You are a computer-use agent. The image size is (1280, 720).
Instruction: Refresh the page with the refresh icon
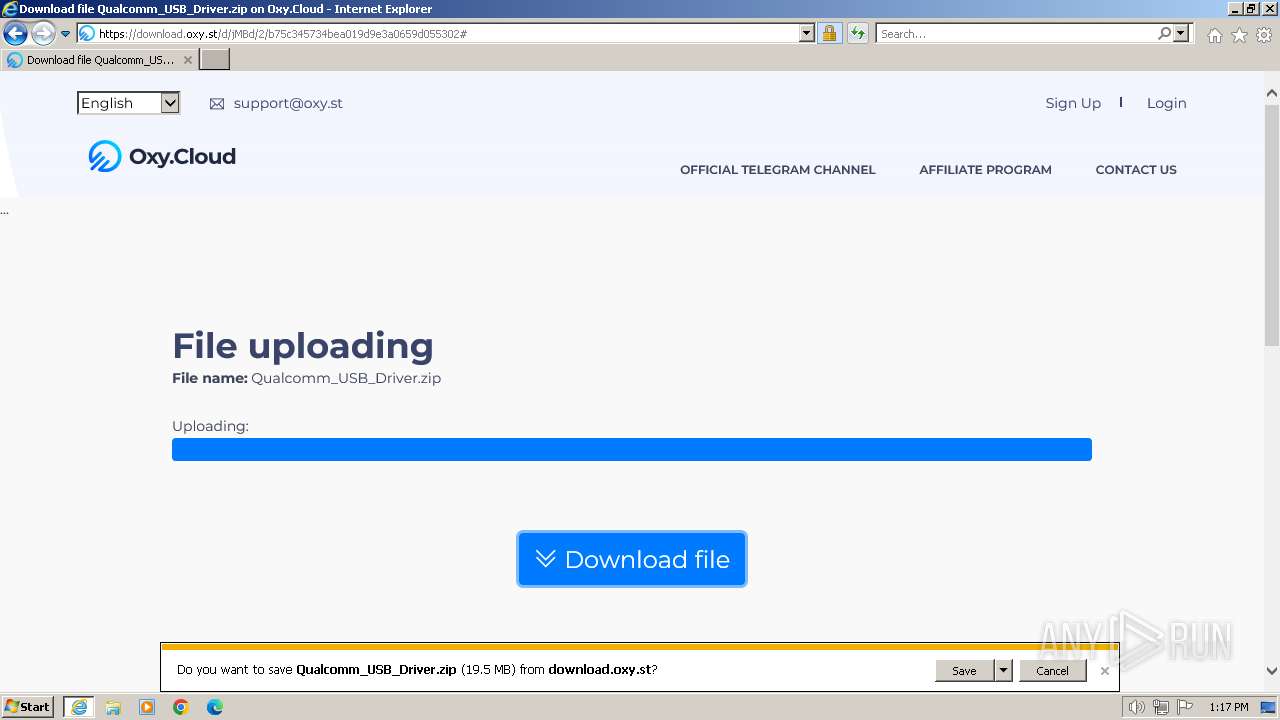point(857,34)
